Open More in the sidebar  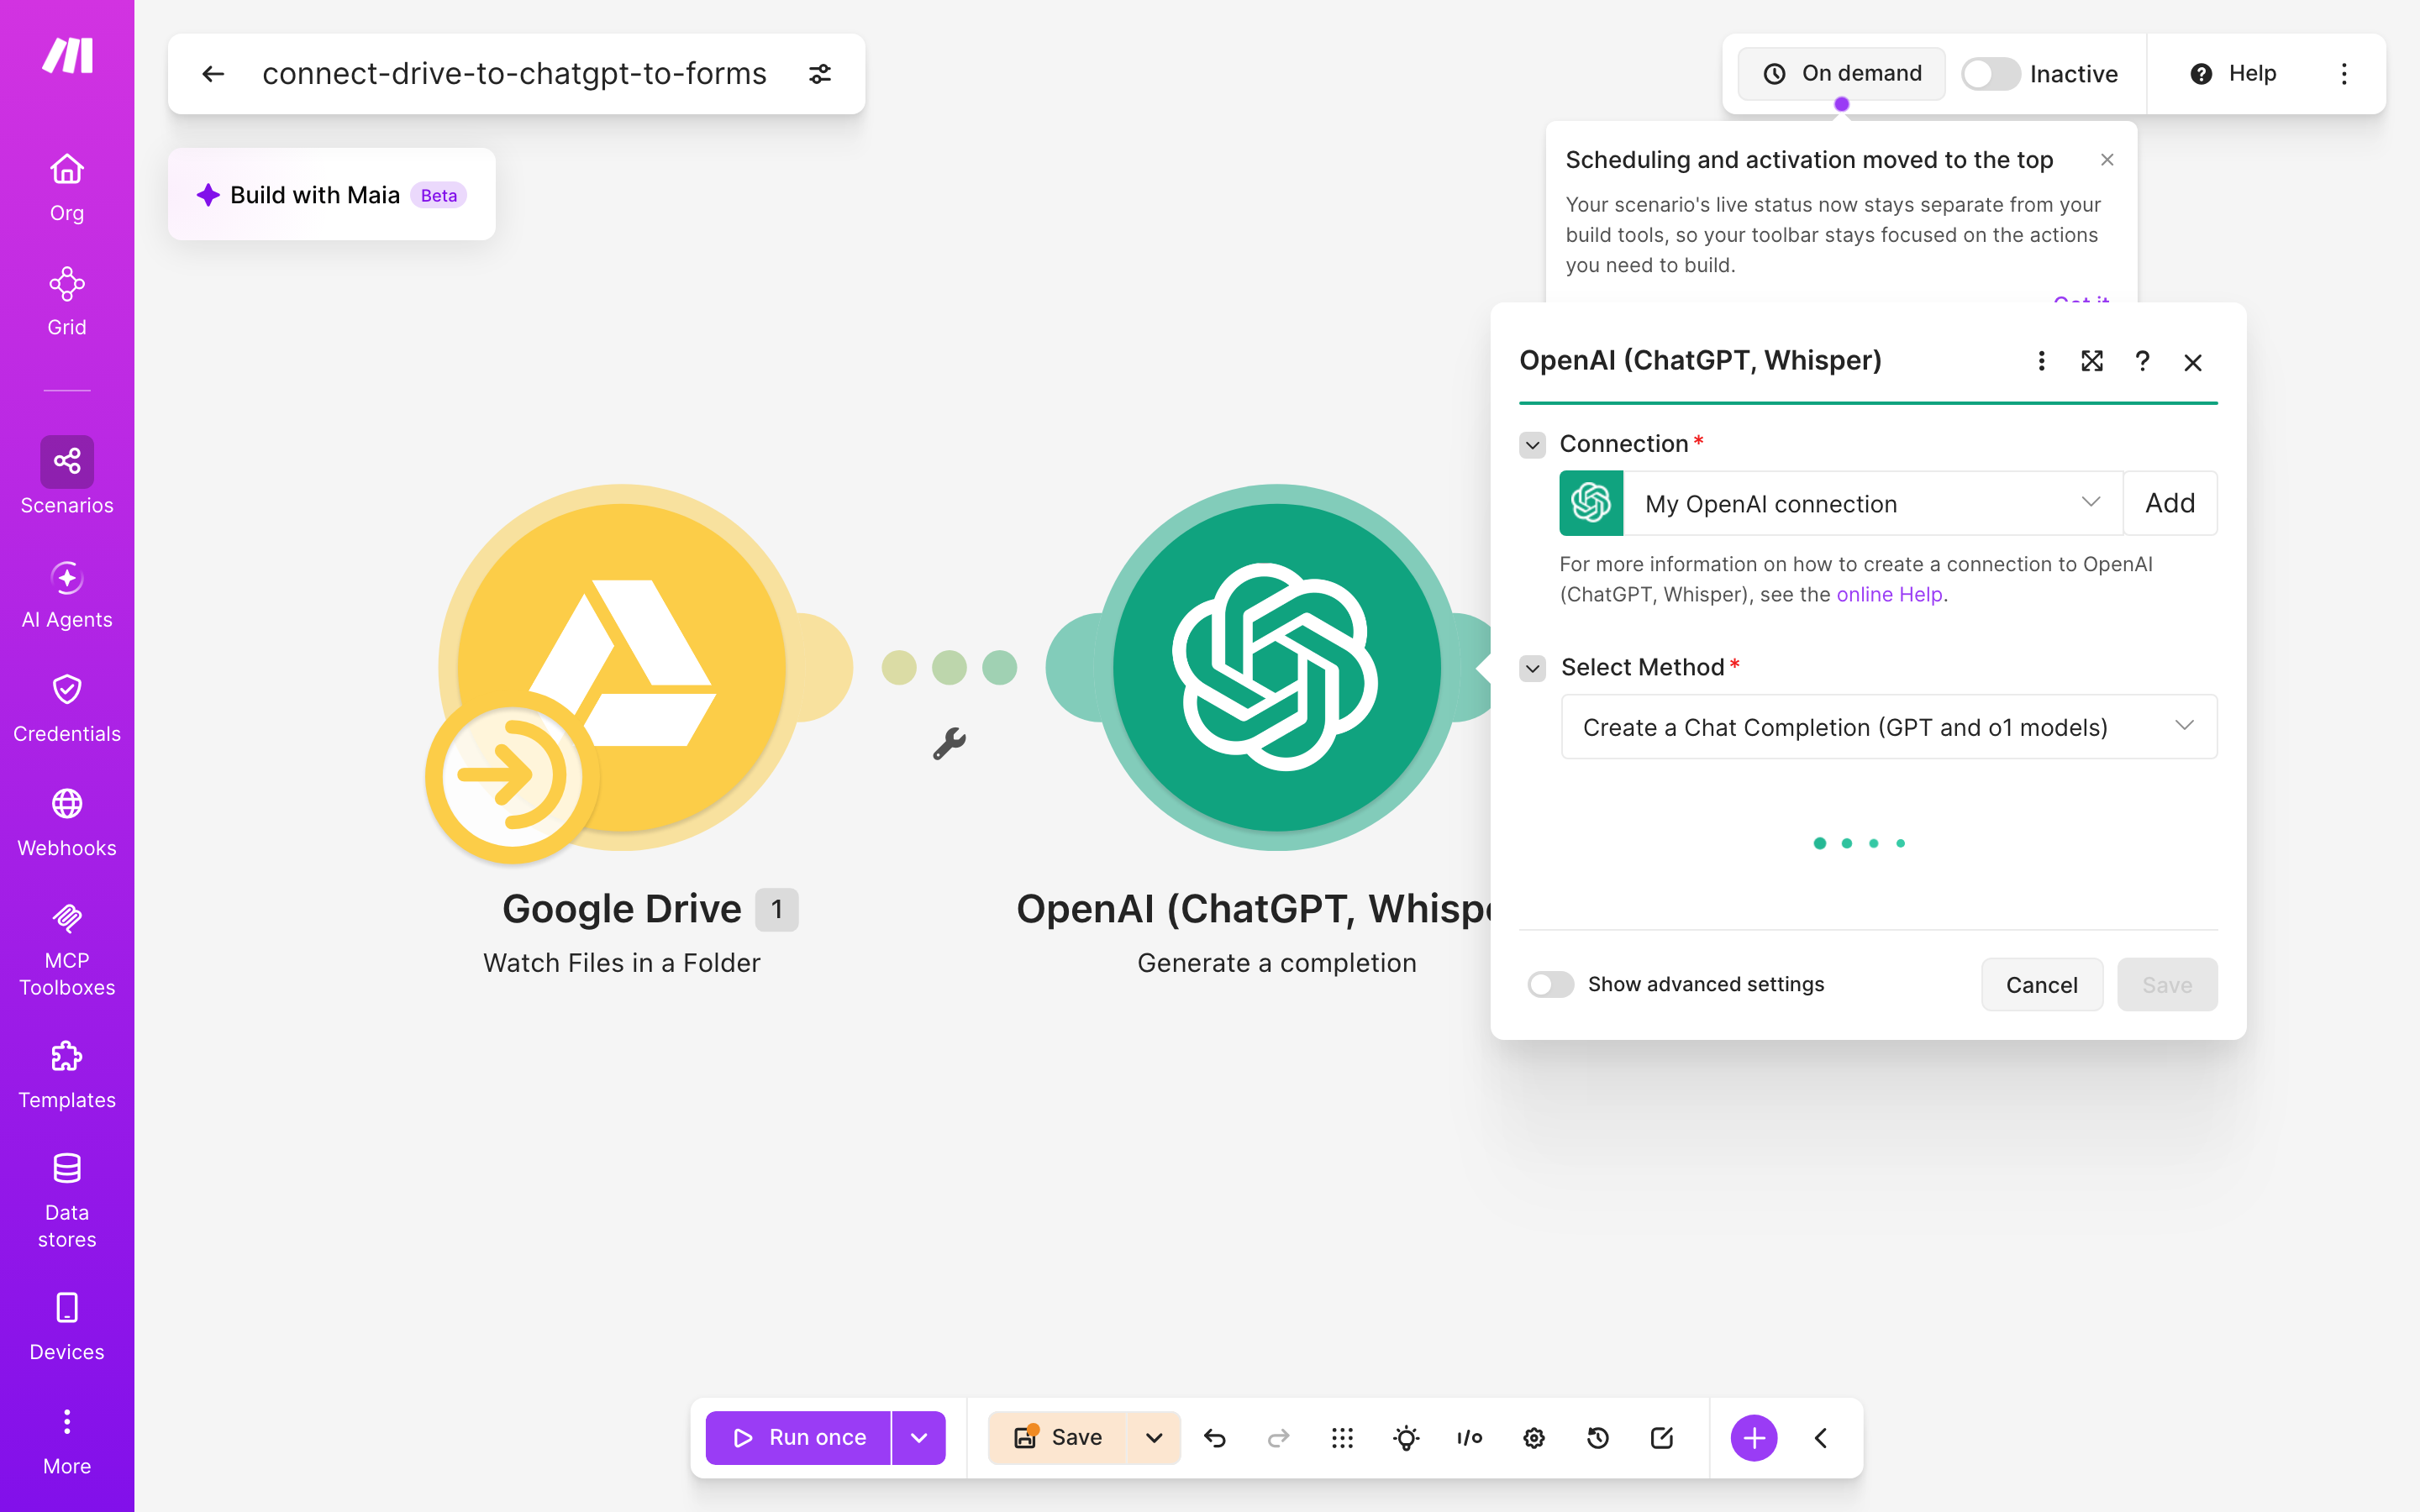click(x=67, y=1442)
